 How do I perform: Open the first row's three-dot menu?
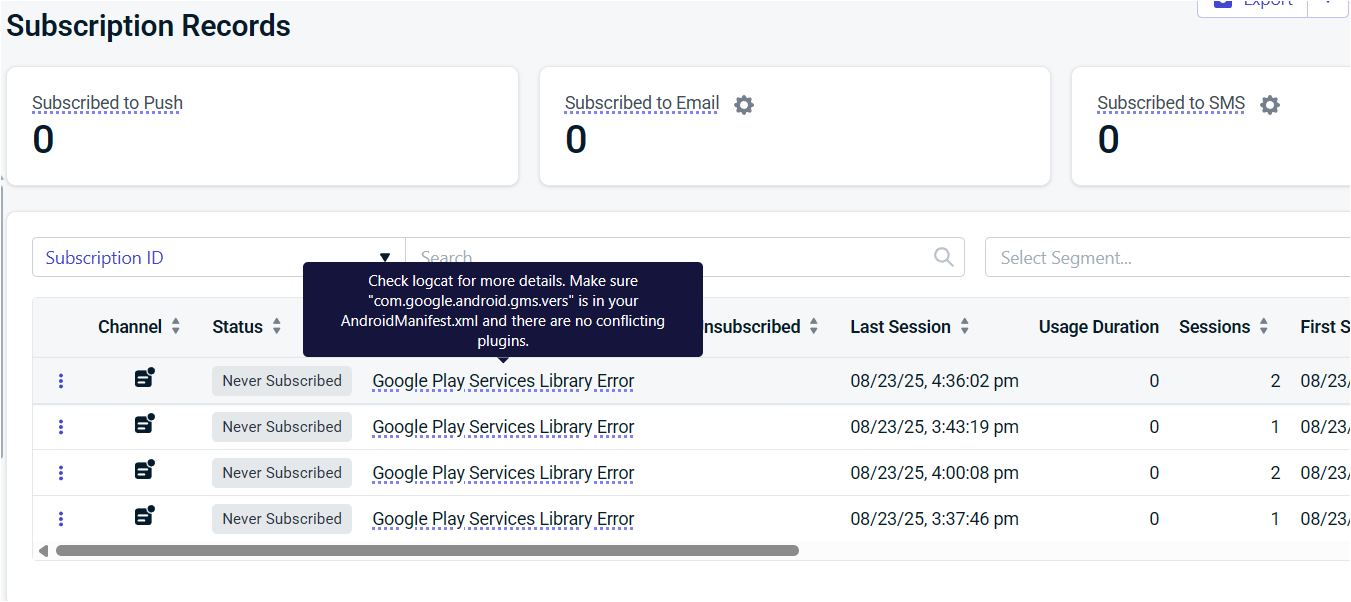pyautogui.click(x=61, y=381)
